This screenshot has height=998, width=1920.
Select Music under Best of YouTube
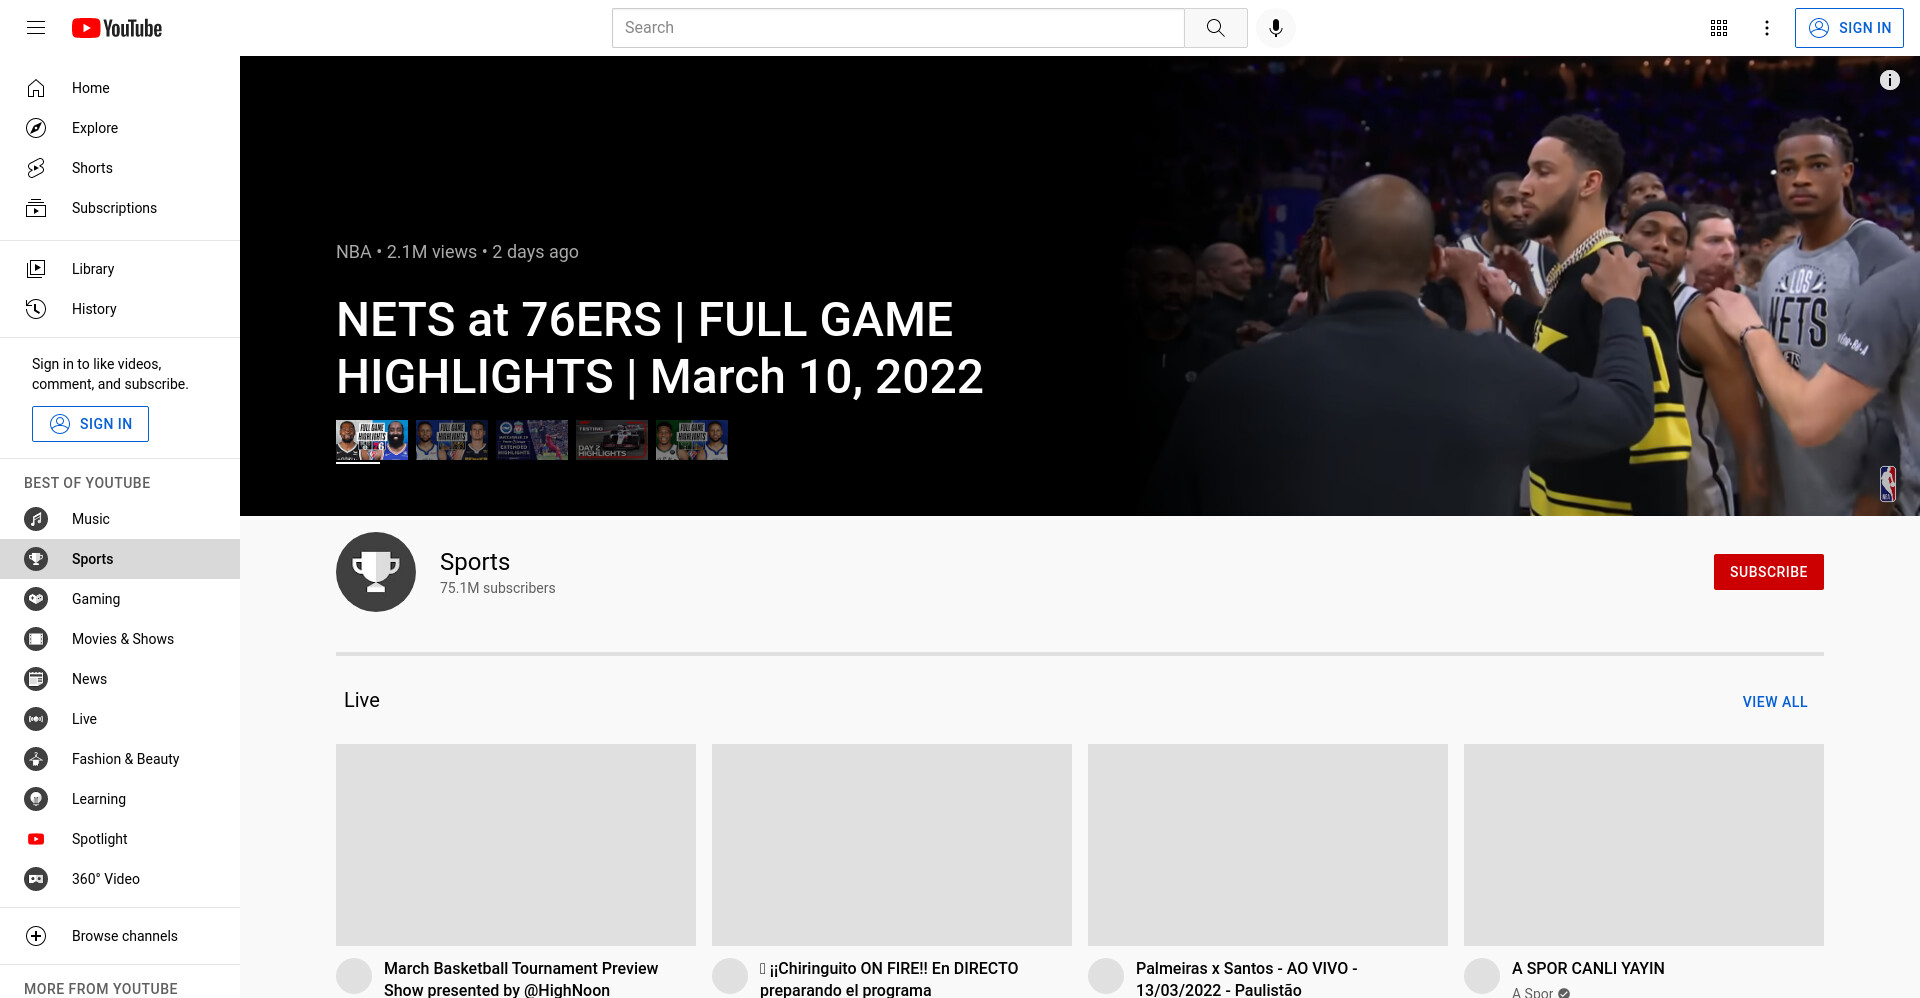(120, 519)
